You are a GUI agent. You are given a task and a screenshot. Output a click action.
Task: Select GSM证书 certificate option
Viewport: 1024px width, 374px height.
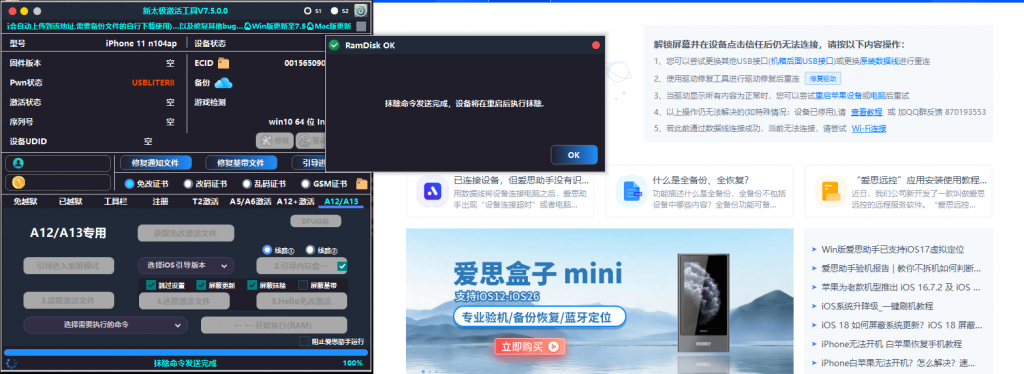[306, 184]
